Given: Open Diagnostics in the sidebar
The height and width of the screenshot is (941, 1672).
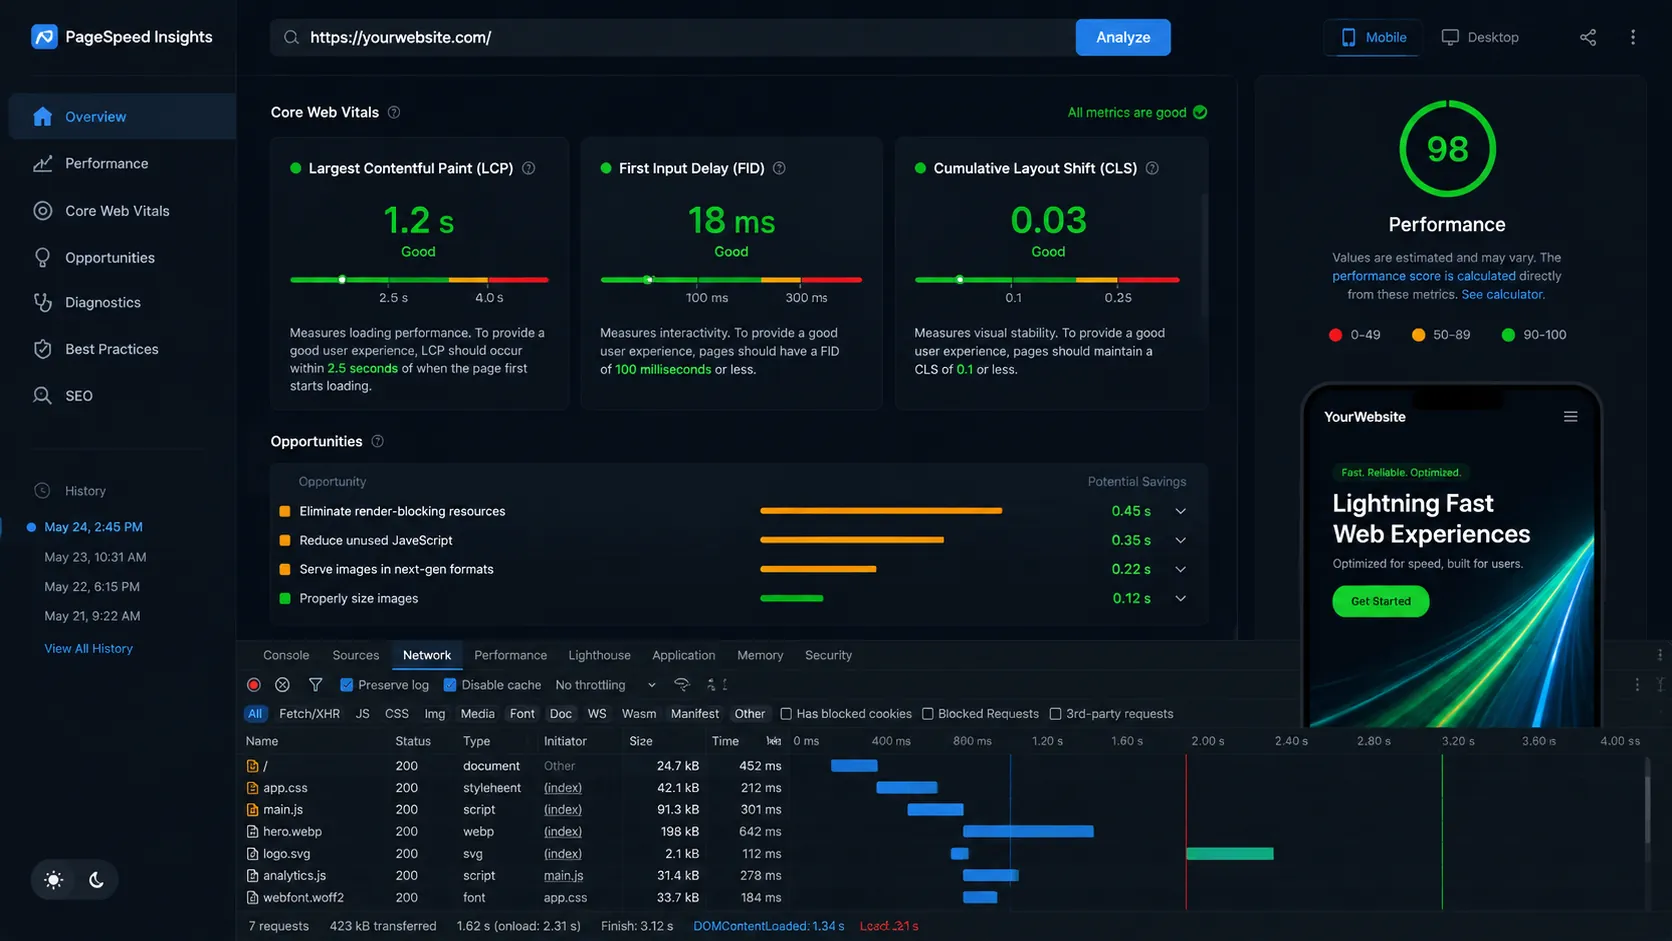Looking at the screenshot, I should coord(103,302).
